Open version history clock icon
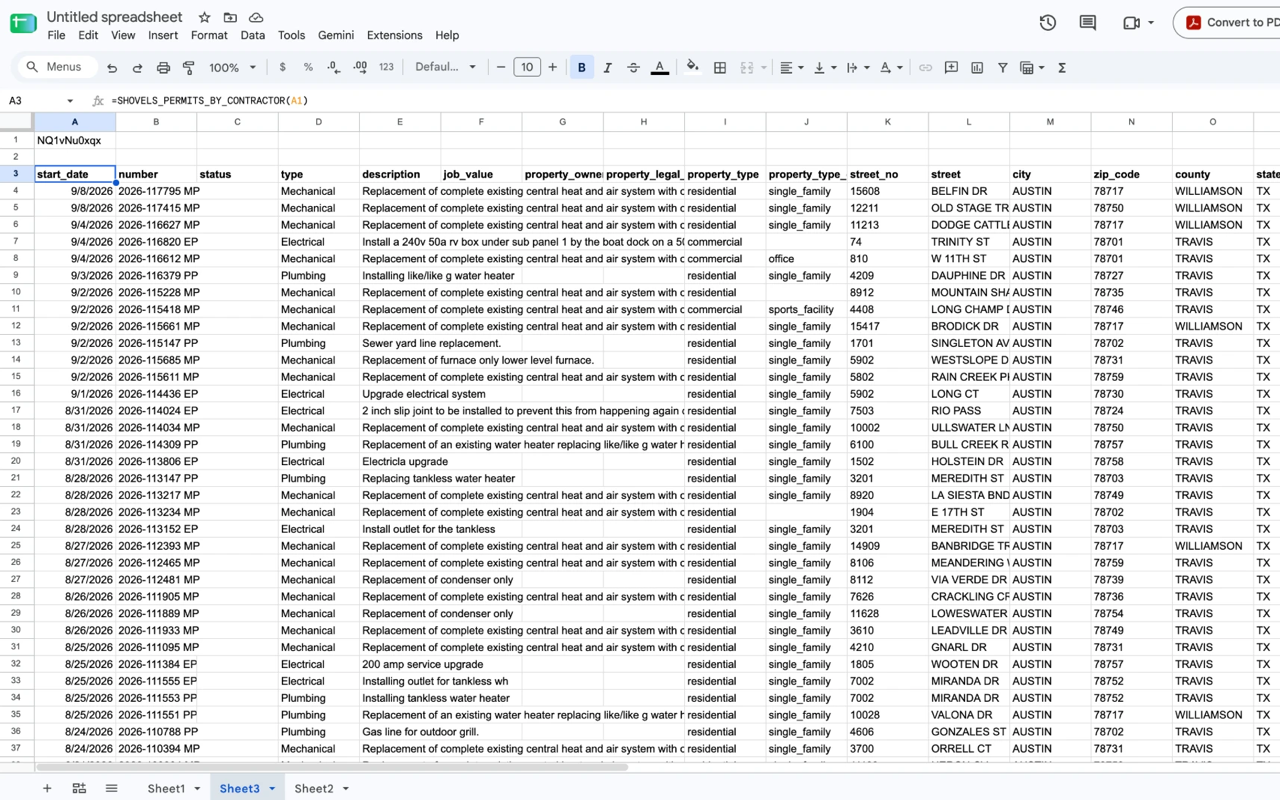This screenshot has height=800, width=1280. tap(1047, 23)
